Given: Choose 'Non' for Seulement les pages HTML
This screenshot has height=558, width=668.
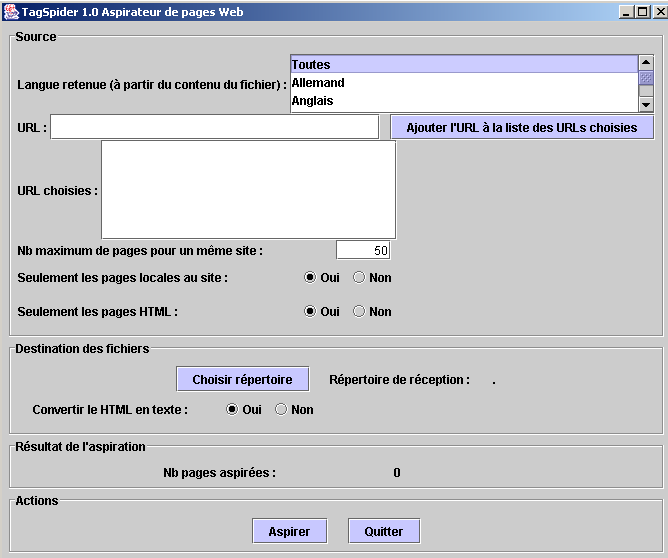Looking at the screenshot, I should tap(359, 312).
